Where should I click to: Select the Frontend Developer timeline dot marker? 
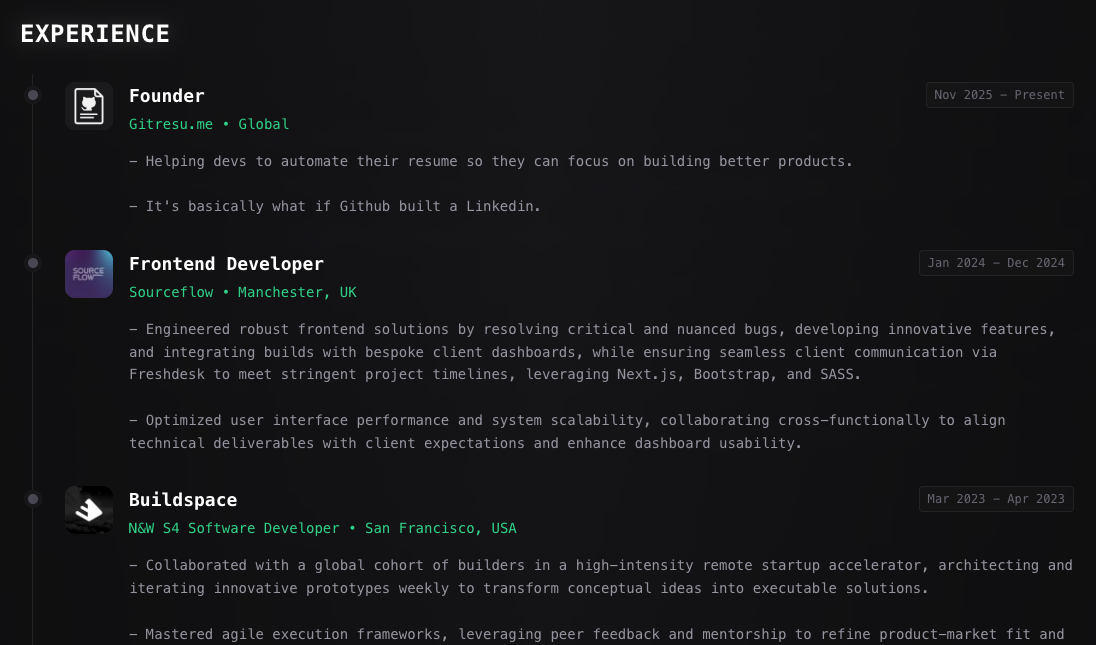tap(33, 263)
